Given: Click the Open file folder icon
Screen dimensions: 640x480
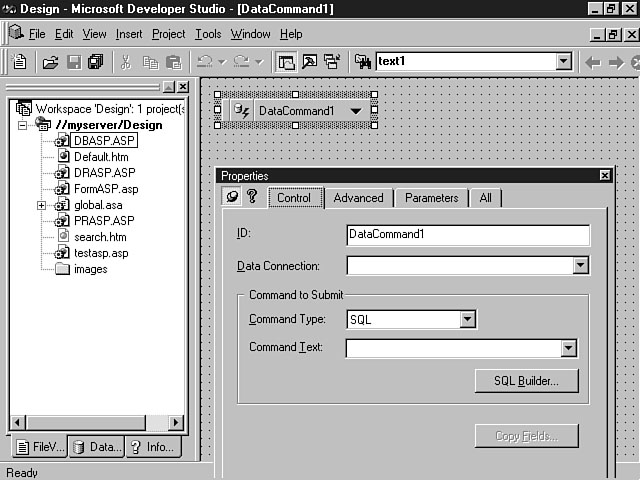Looking at the screenshot, I should coord(50,62).
